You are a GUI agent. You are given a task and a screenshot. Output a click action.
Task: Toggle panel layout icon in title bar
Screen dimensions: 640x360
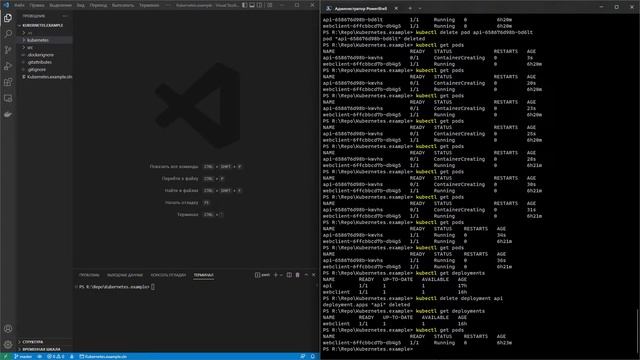pos(252,5)
